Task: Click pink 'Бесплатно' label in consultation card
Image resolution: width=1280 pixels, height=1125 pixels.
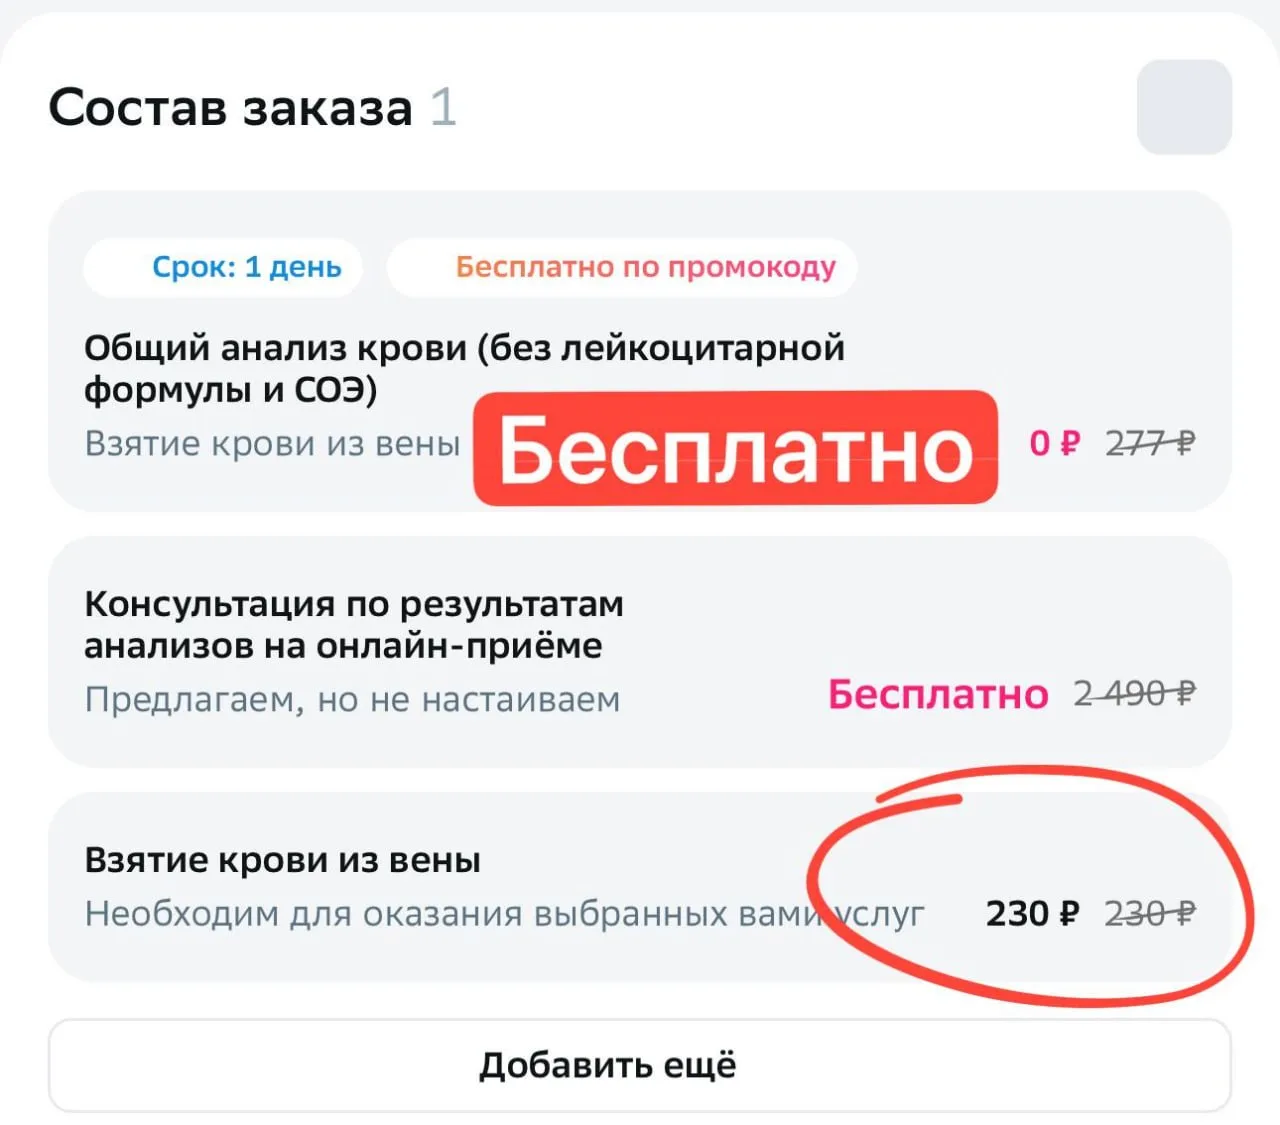Action: tap(938, 694)
